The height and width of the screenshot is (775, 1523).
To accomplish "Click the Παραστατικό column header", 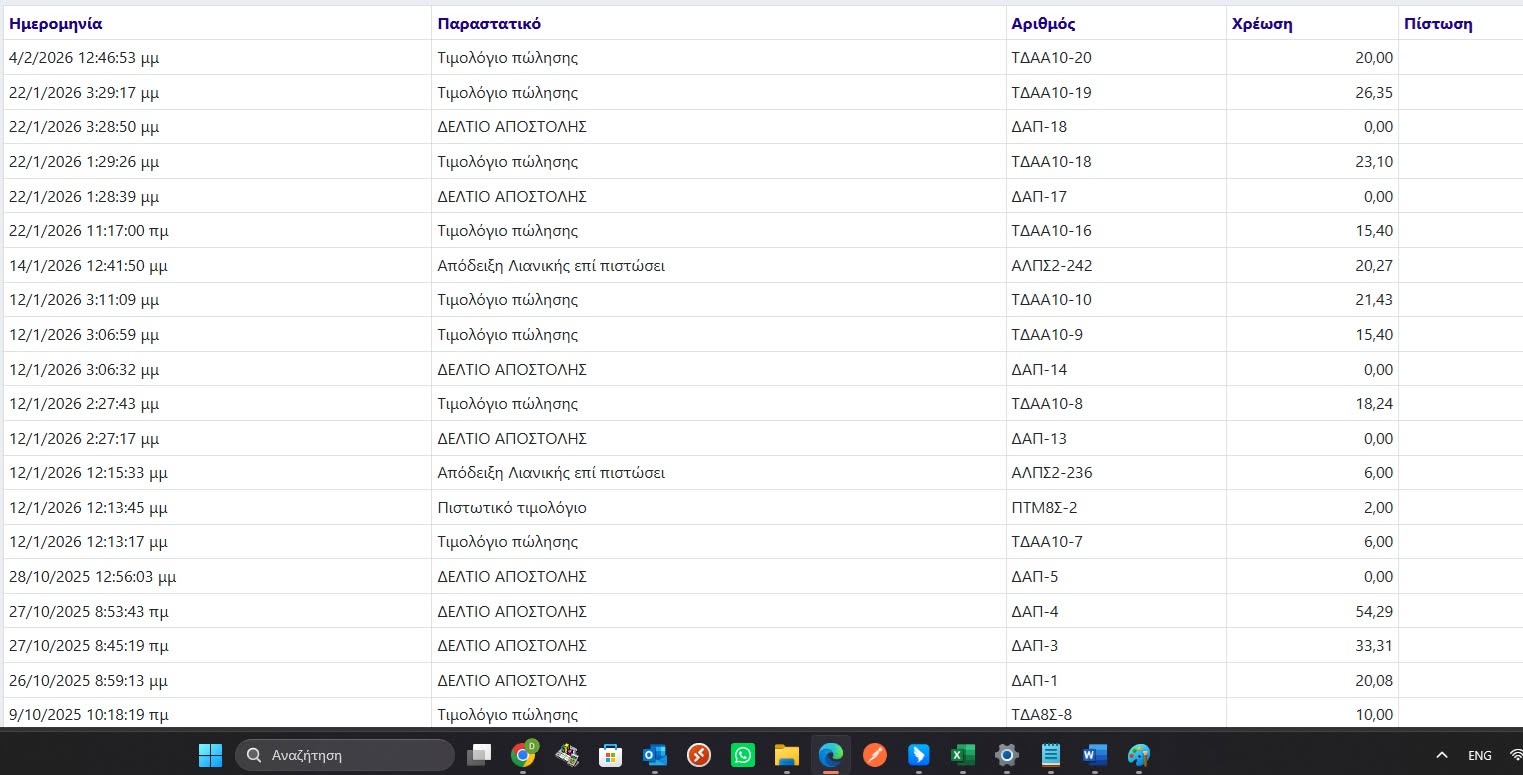I will click(489, 24).
